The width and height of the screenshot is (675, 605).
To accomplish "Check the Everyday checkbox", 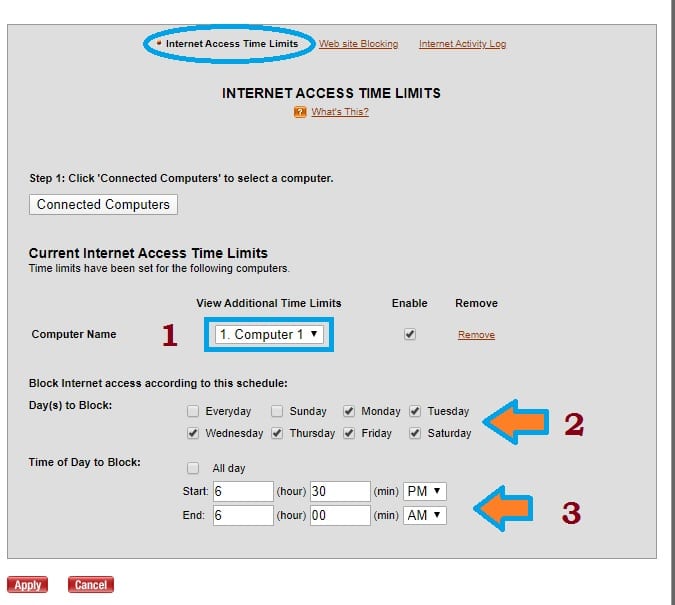I will 193,411.
